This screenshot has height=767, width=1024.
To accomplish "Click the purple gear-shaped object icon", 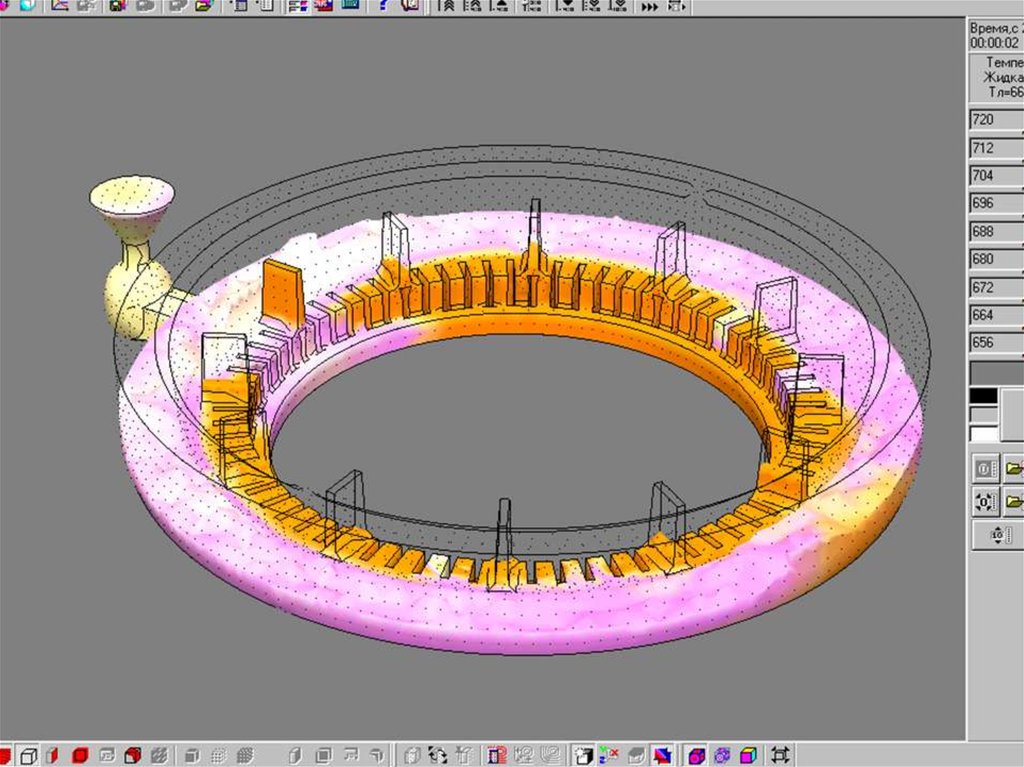I will pyautogui.click(x=723, y=755).
